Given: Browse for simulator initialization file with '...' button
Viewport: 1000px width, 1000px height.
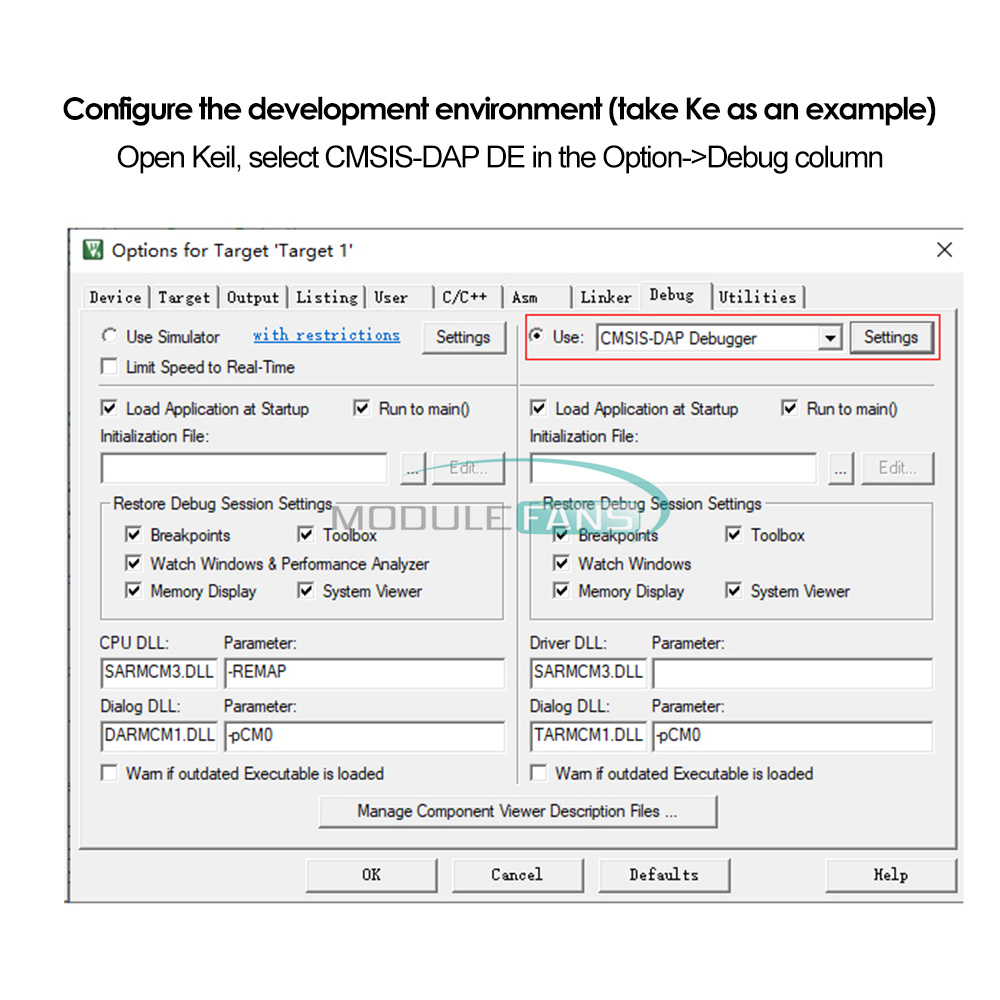Looking at the screenshot, I should (413, 468).
